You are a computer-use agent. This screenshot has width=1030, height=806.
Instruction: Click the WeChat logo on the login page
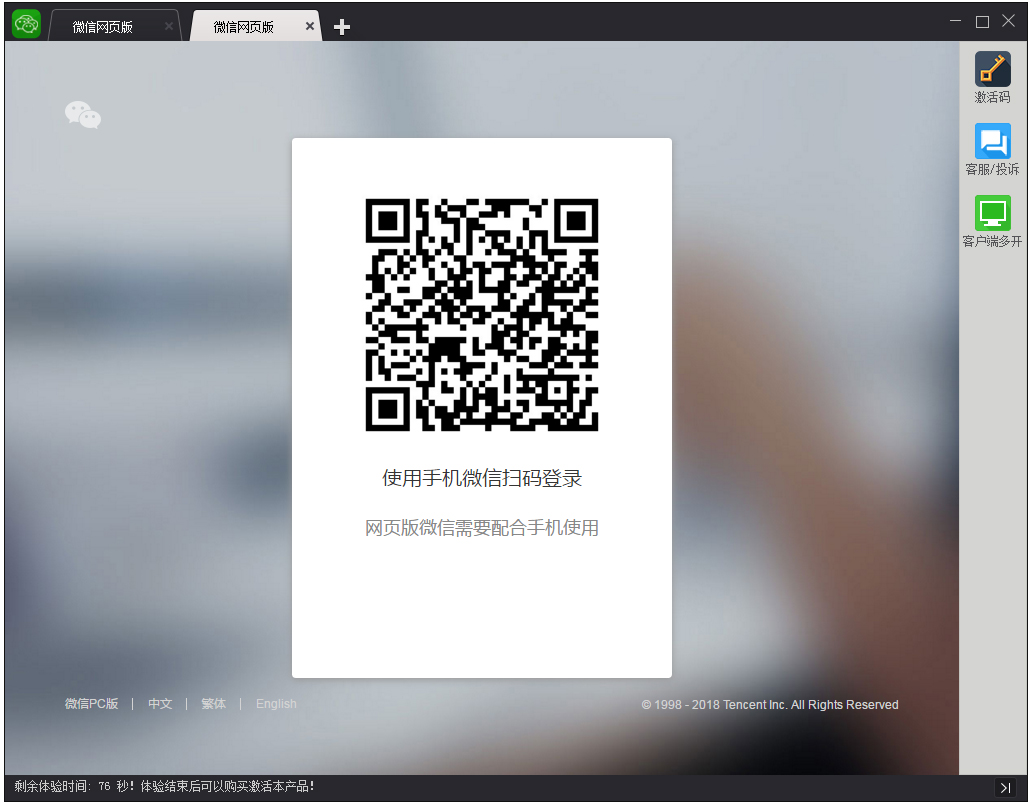click(83, 115)
